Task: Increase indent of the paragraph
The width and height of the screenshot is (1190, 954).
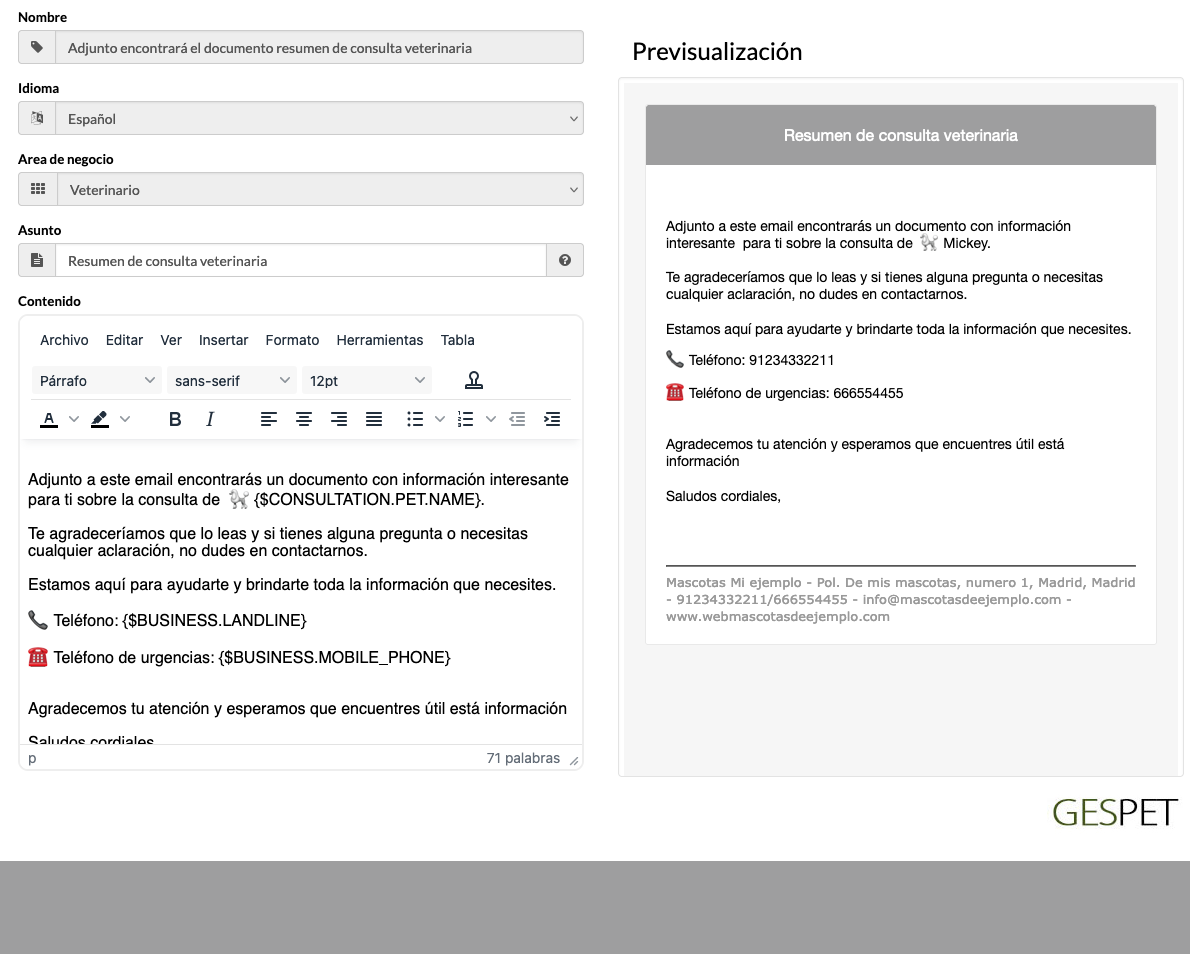Action: tap(552, 419)
